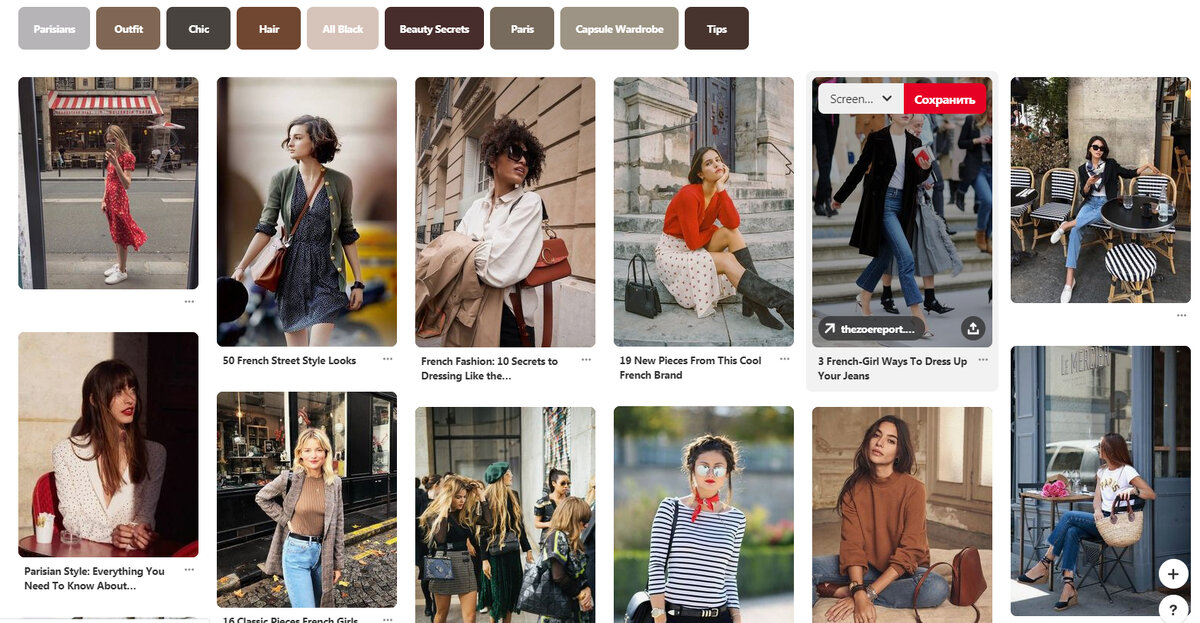Filter by the Parisians topic chip
The image size is (1200, 623).
[54, 29]
